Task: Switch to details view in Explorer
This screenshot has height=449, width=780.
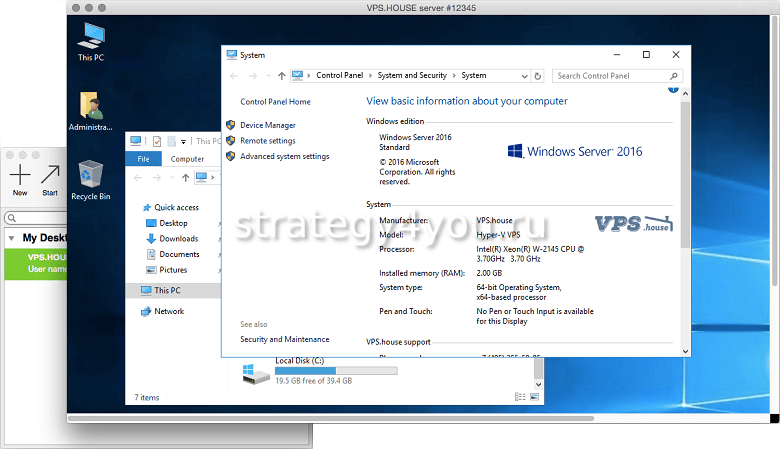Action: [520, 397]
